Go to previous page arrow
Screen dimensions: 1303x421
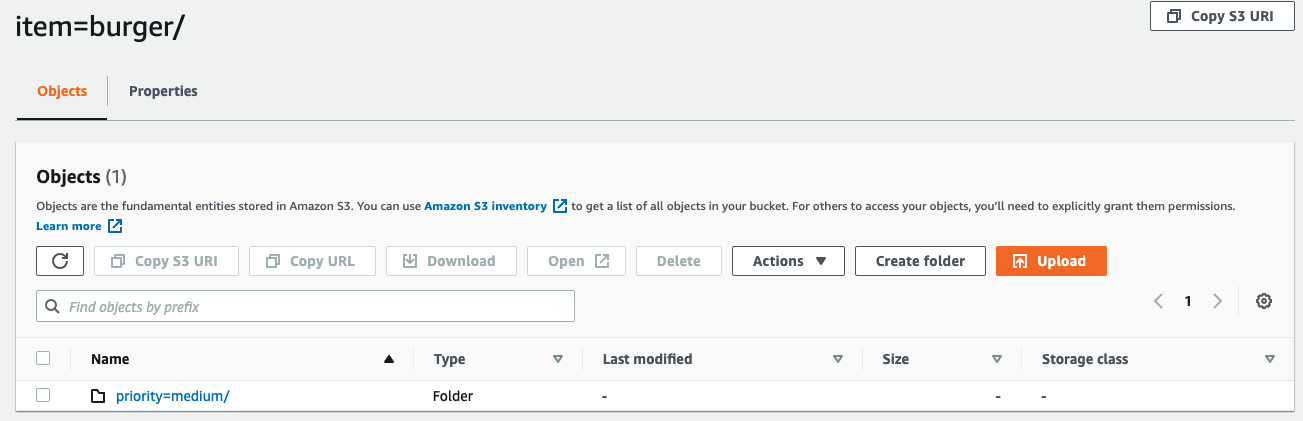tap(1158, 301)
